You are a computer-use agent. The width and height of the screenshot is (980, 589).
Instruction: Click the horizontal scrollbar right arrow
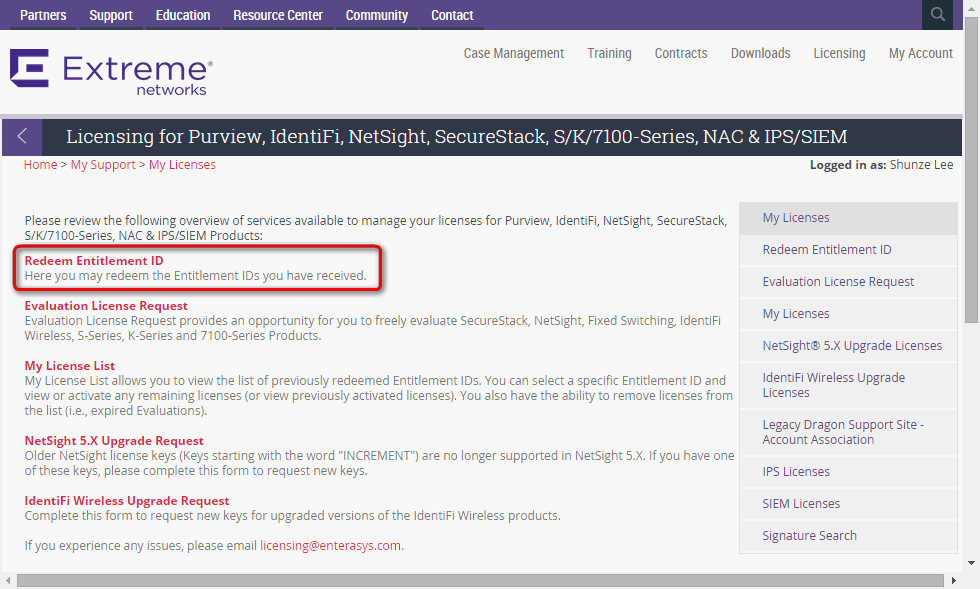[954, 580]
